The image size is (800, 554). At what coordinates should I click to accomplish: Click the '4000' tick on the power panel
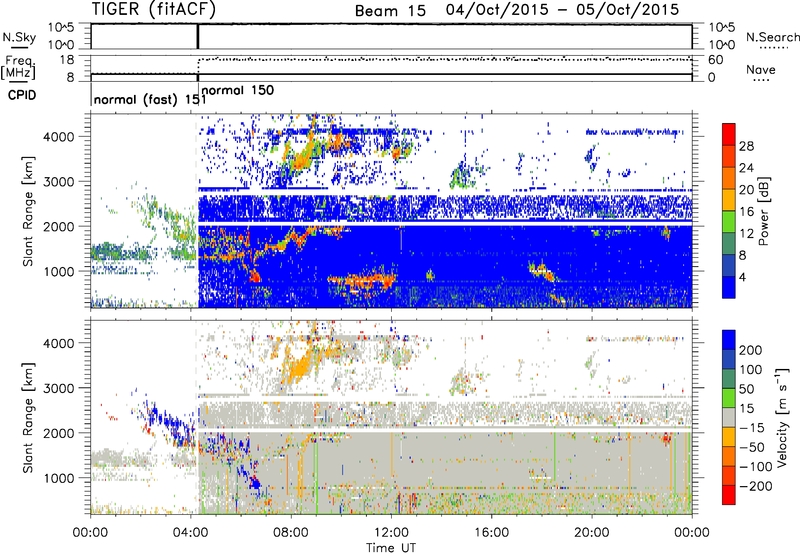coord(58,137)
